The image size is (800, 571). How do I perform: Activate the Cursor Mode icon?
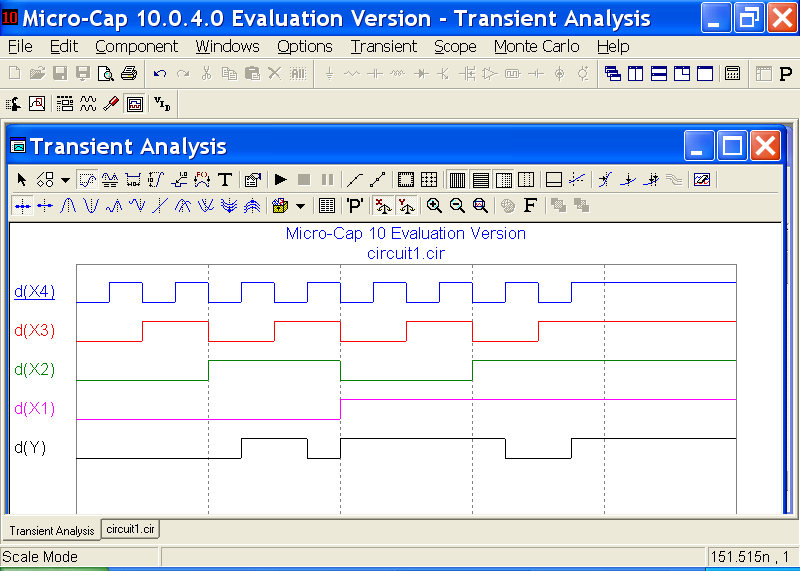pos(110,180)
